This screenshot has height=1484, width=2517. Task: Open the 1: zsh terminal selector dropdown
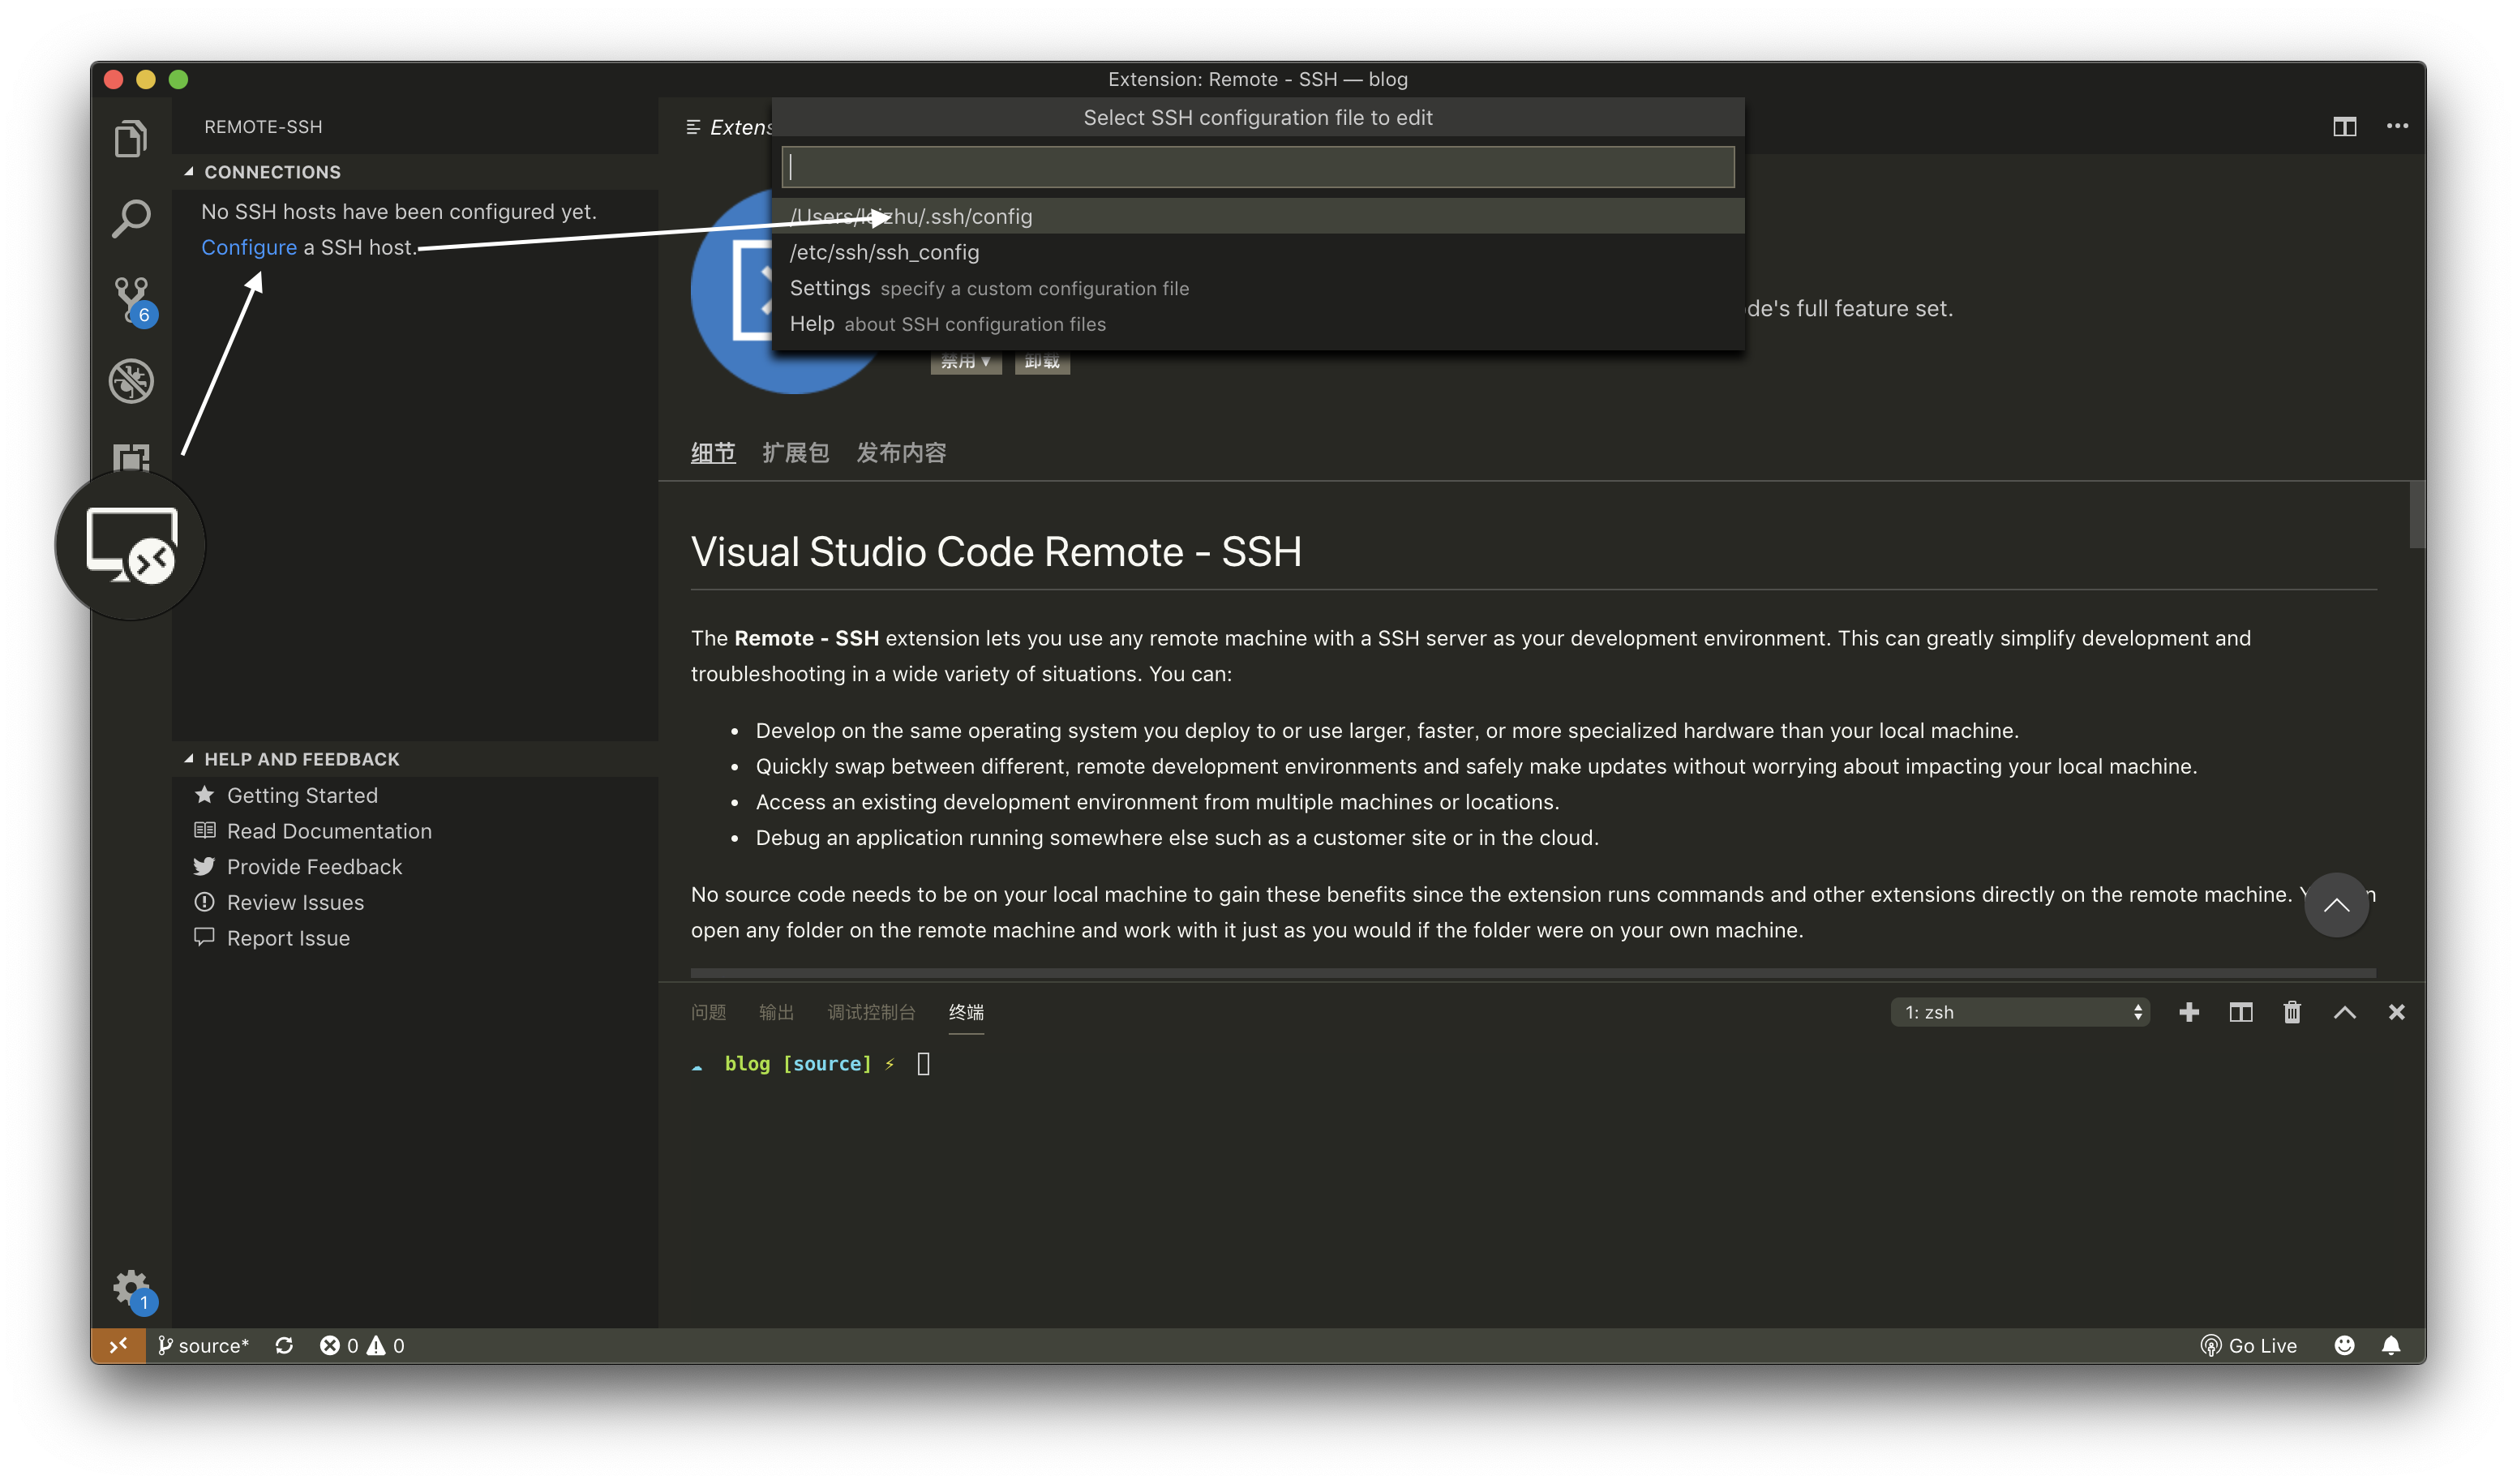2019,1012
